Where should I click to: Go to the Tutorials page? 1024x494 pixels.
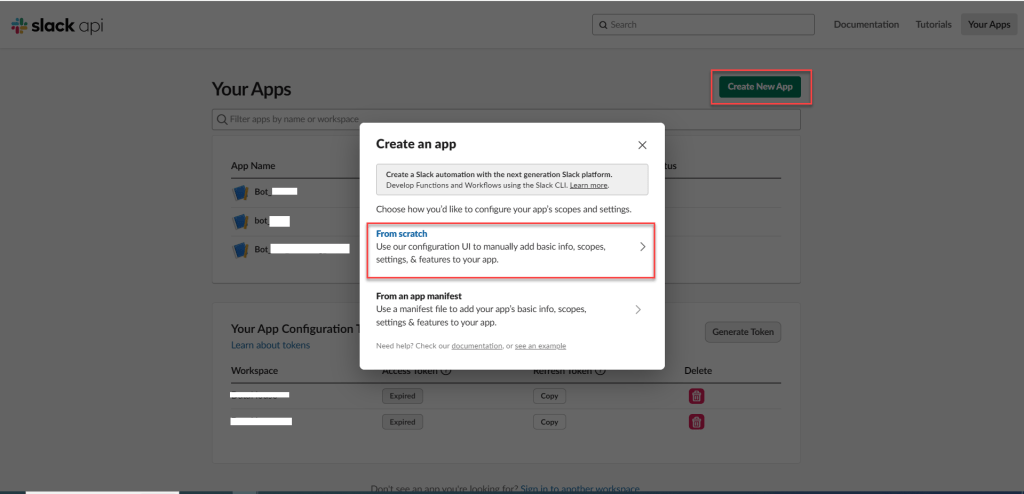(933, 25)
